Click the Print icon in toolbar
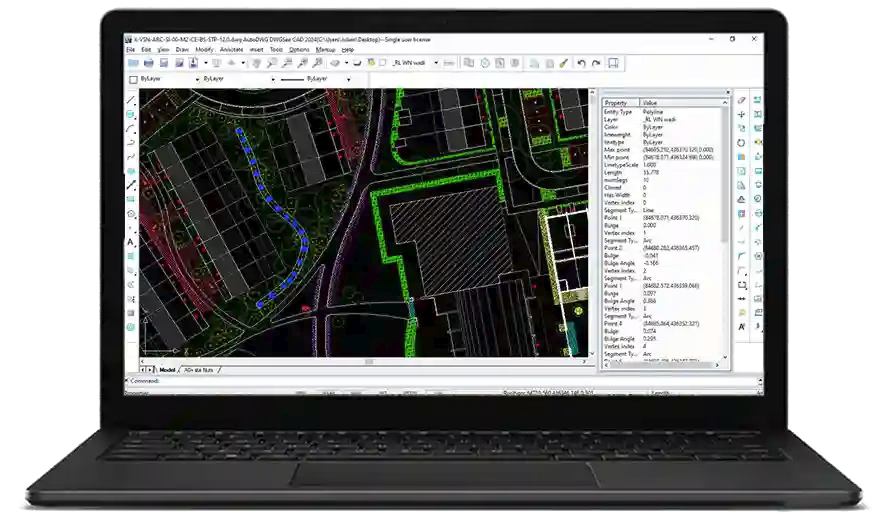This screenshot has height=518, width=888. (148, 63)
